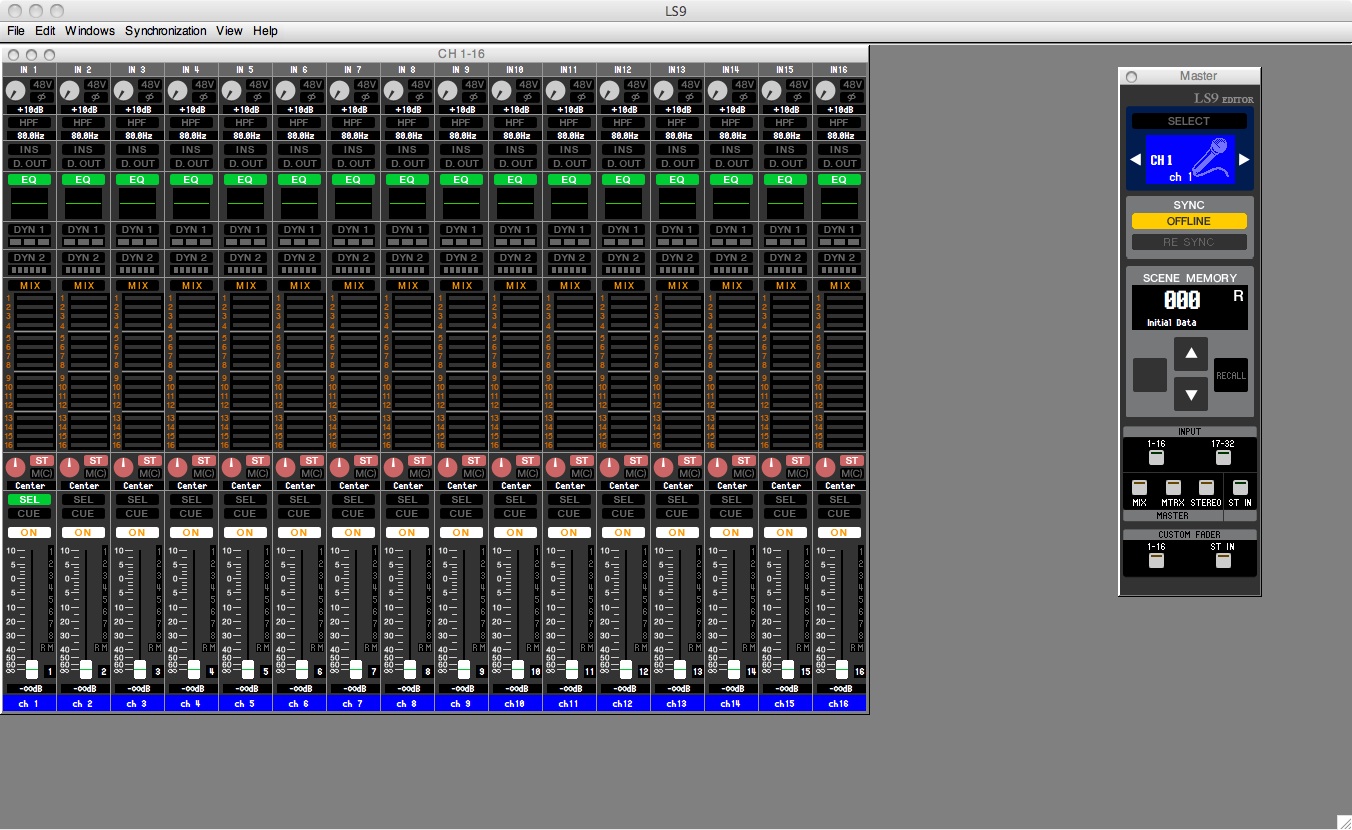Click the head amp gain knob on IN 16
1352x830 pixels.
(825, 91)
